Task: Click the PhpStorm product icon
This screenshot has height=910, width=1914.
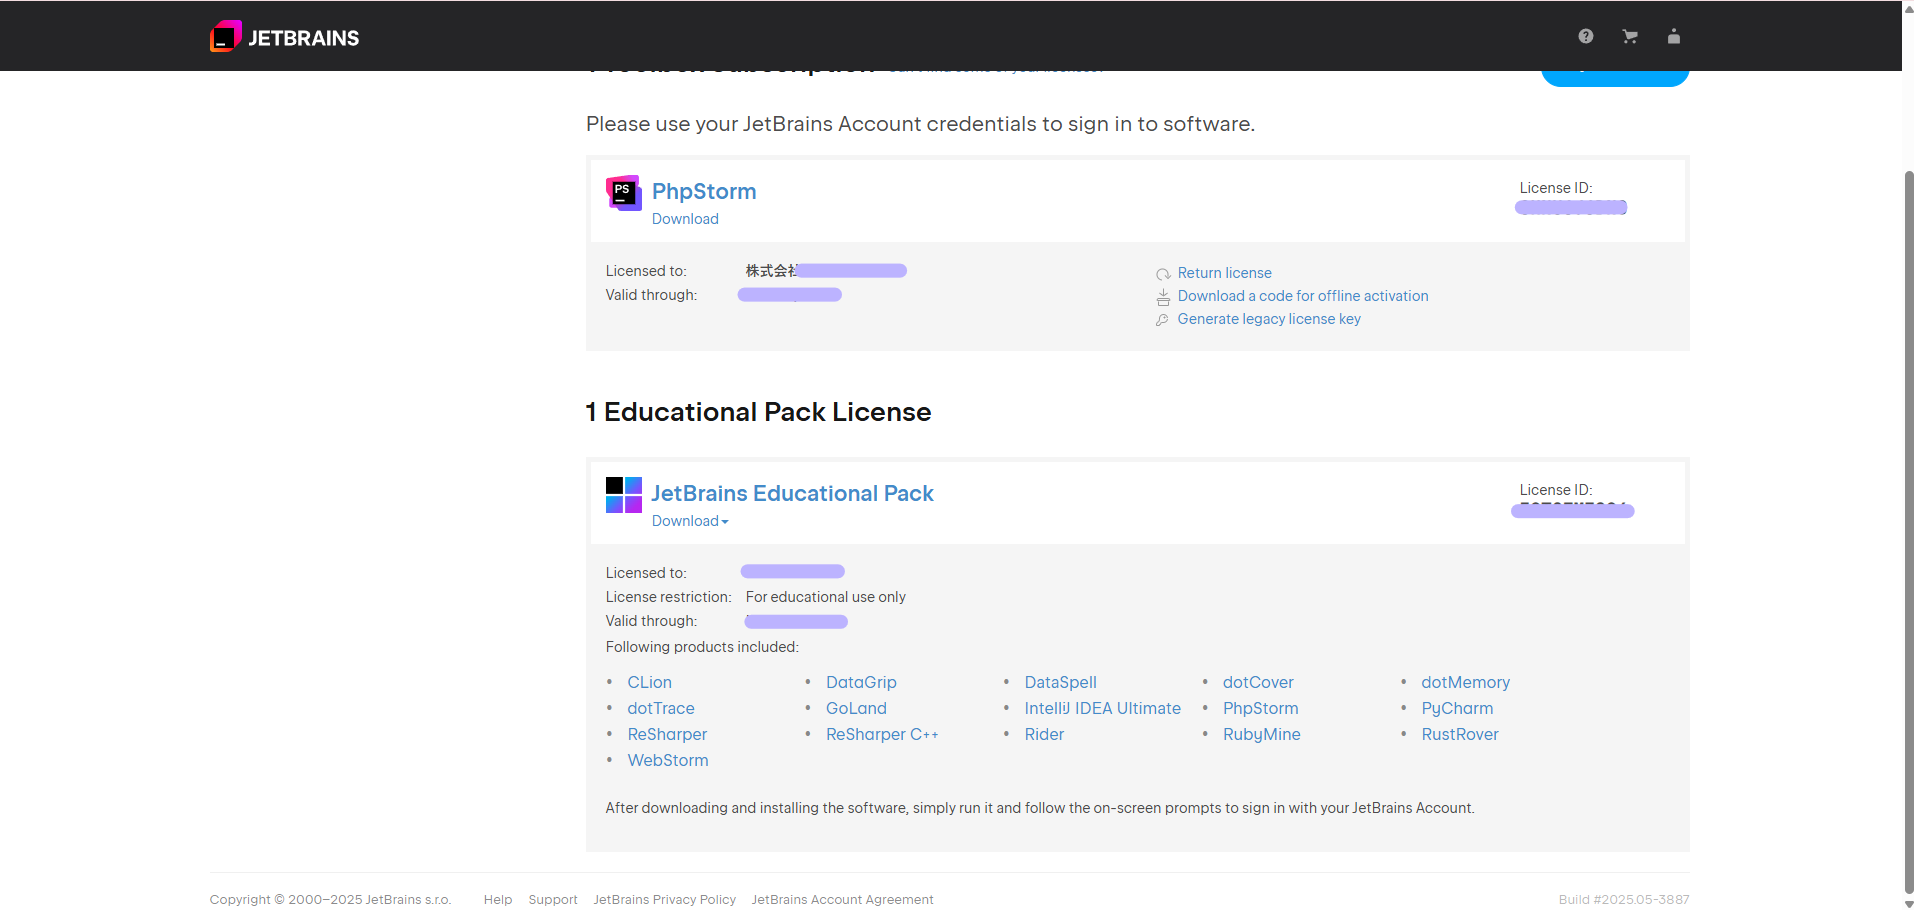Action: (624, 193)
